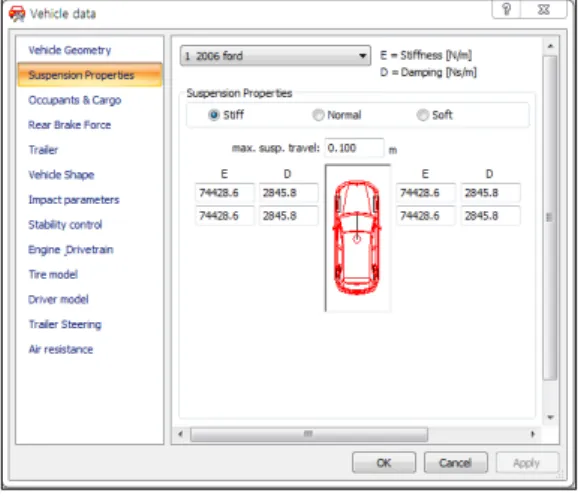Image resolution: width=578 pixels, height=496 pixels.
Task: Click the Cancel button
Action: (x=456, y=463)
